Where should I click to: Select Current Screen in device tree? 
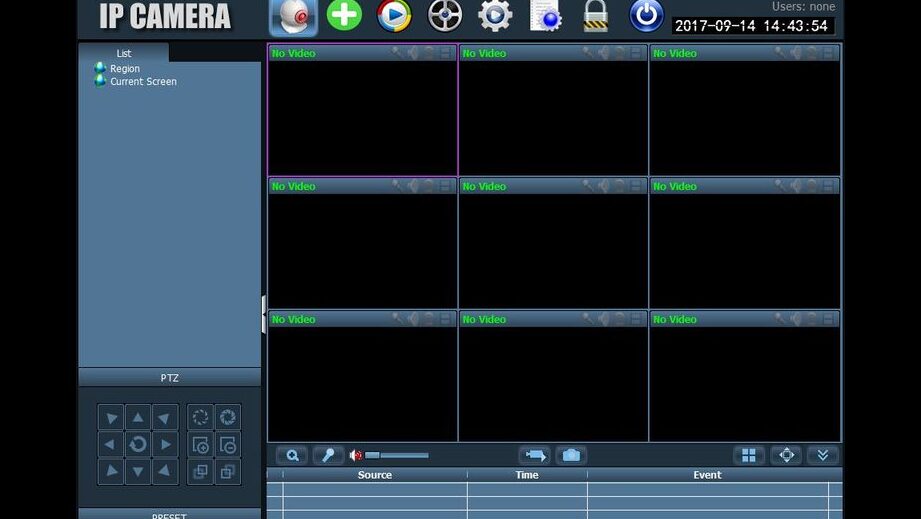point(143,82)
